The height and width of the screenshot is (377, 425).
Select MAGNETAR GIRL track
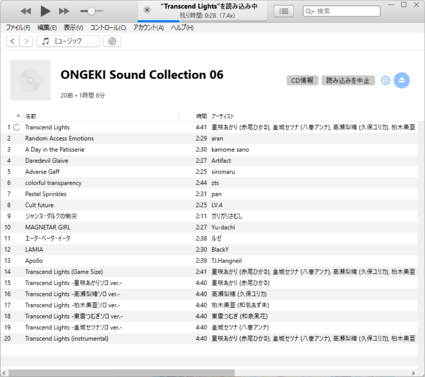click(x=209, y=227)
